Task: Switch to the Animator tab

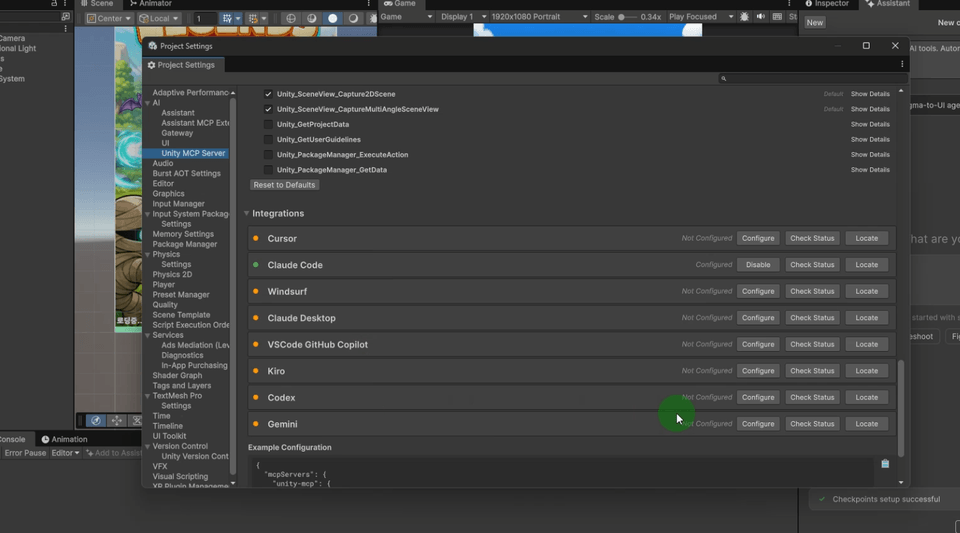Action: pos(151,4)
